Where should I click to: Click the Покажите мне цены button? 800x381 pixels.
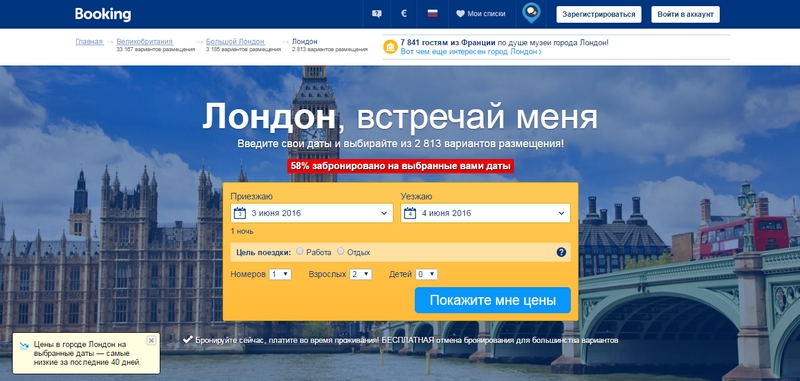(x=493, y=300)
